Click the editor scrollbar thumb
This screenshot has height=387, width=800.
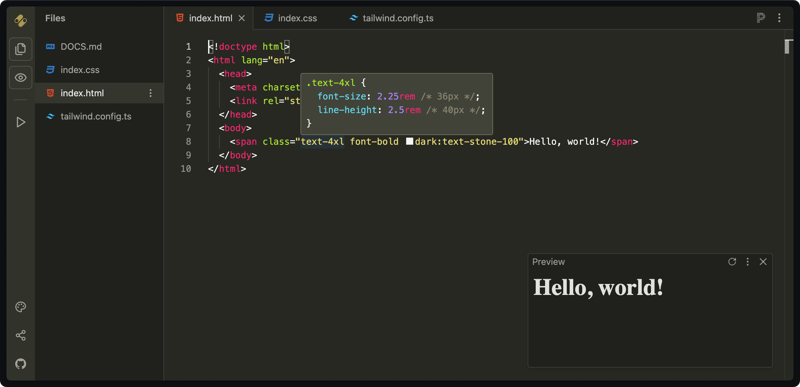point(788,46)
